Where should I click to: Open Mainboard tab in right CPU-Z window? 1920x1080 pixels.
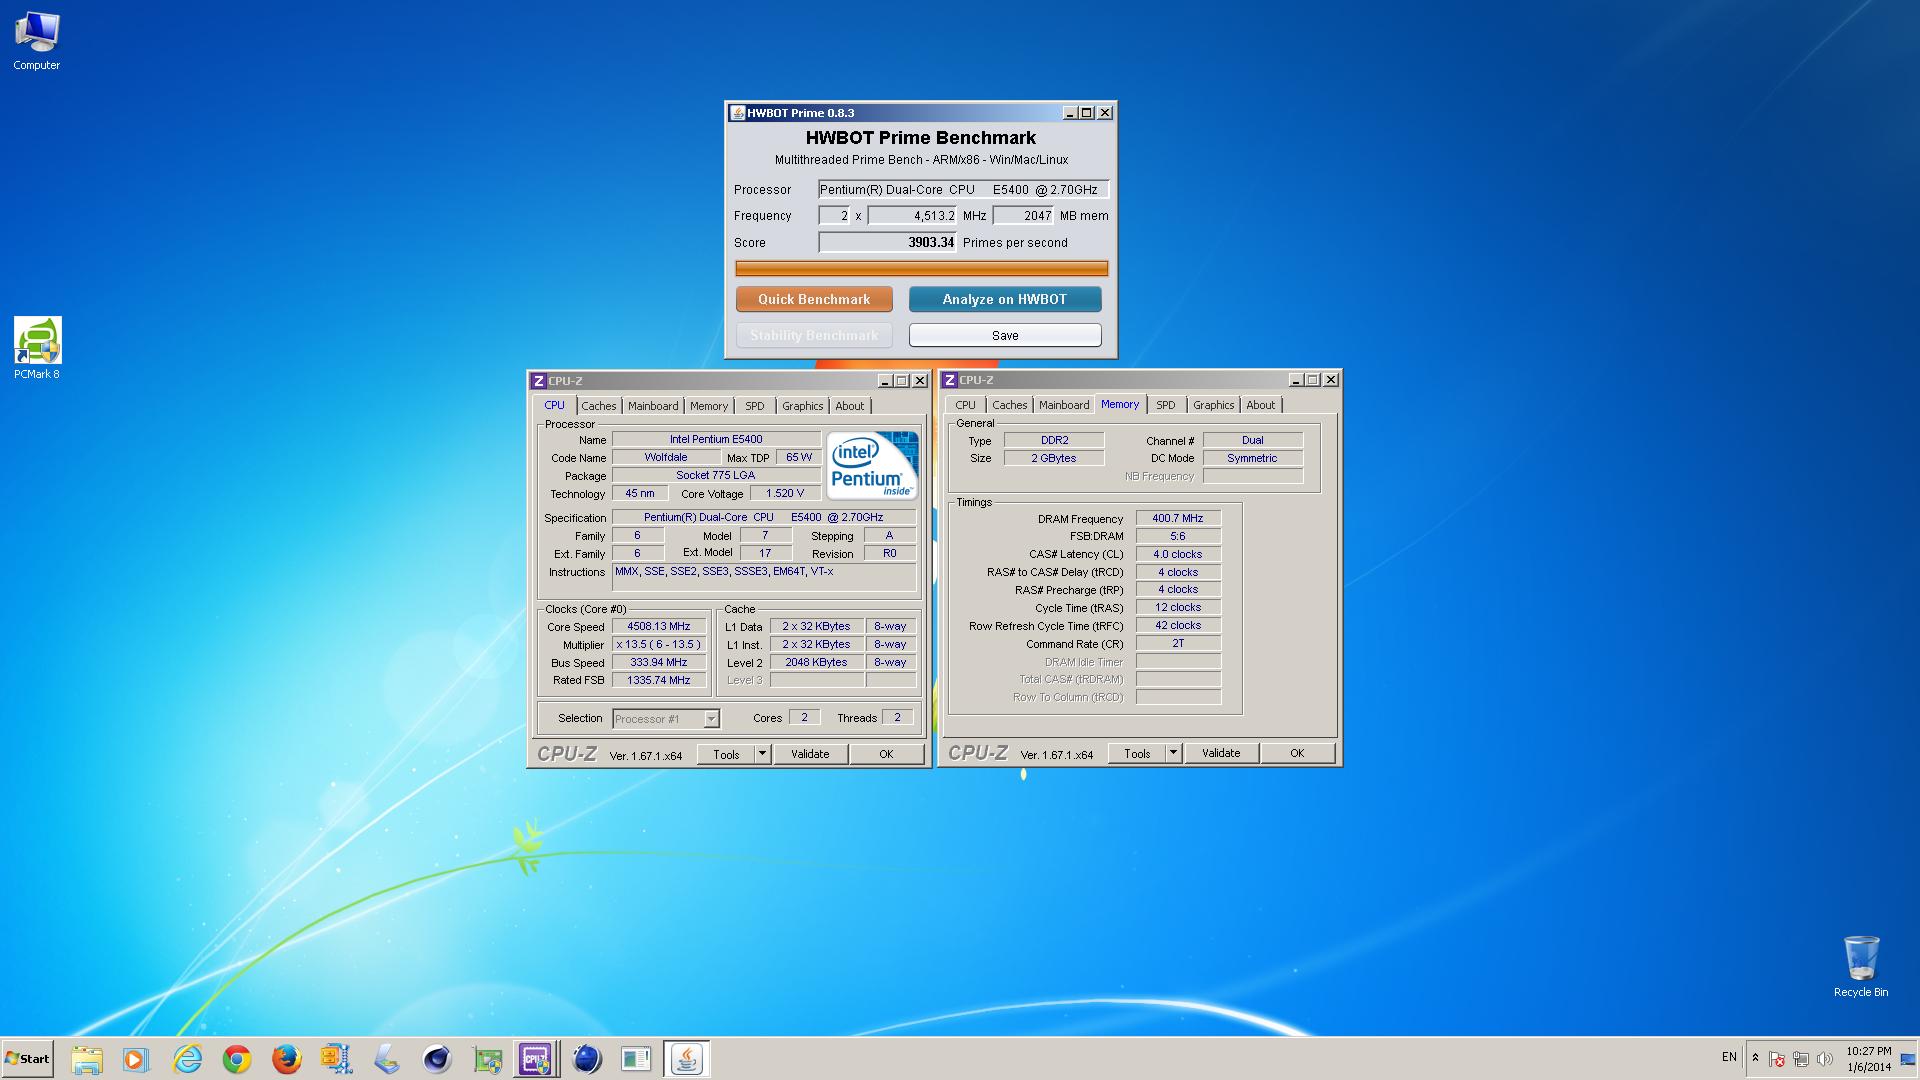1064,405
